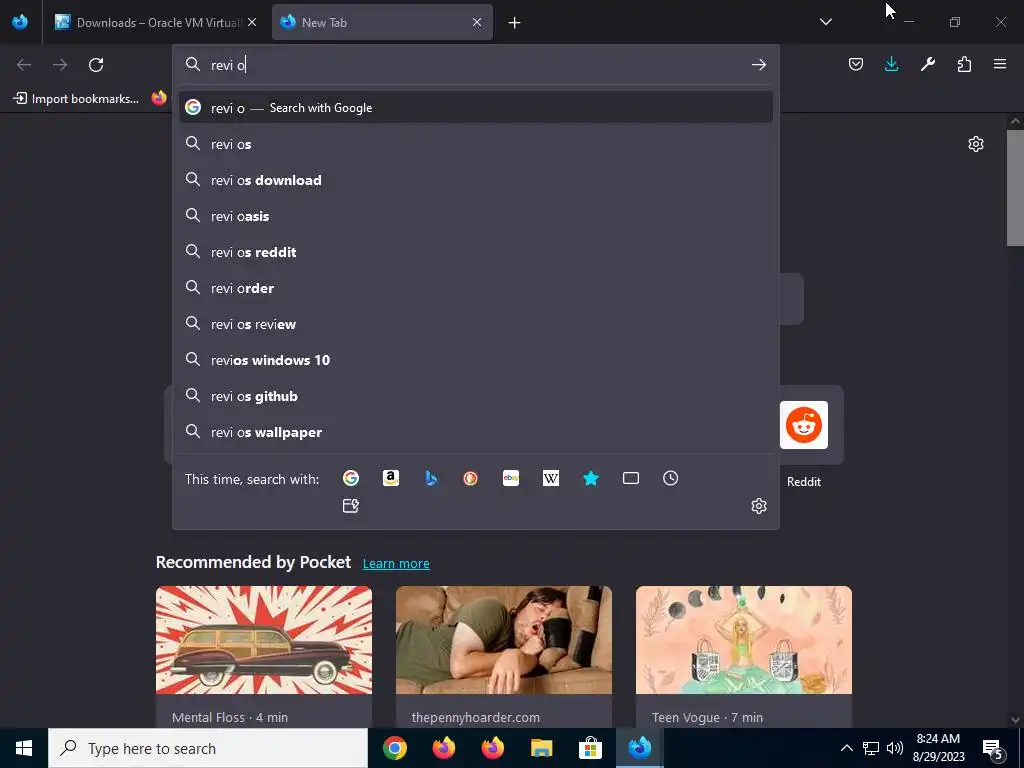Open the Teen Vogue article card
Image resolution: width=1024 pixels, height=768 pixels.
(744, 656)
